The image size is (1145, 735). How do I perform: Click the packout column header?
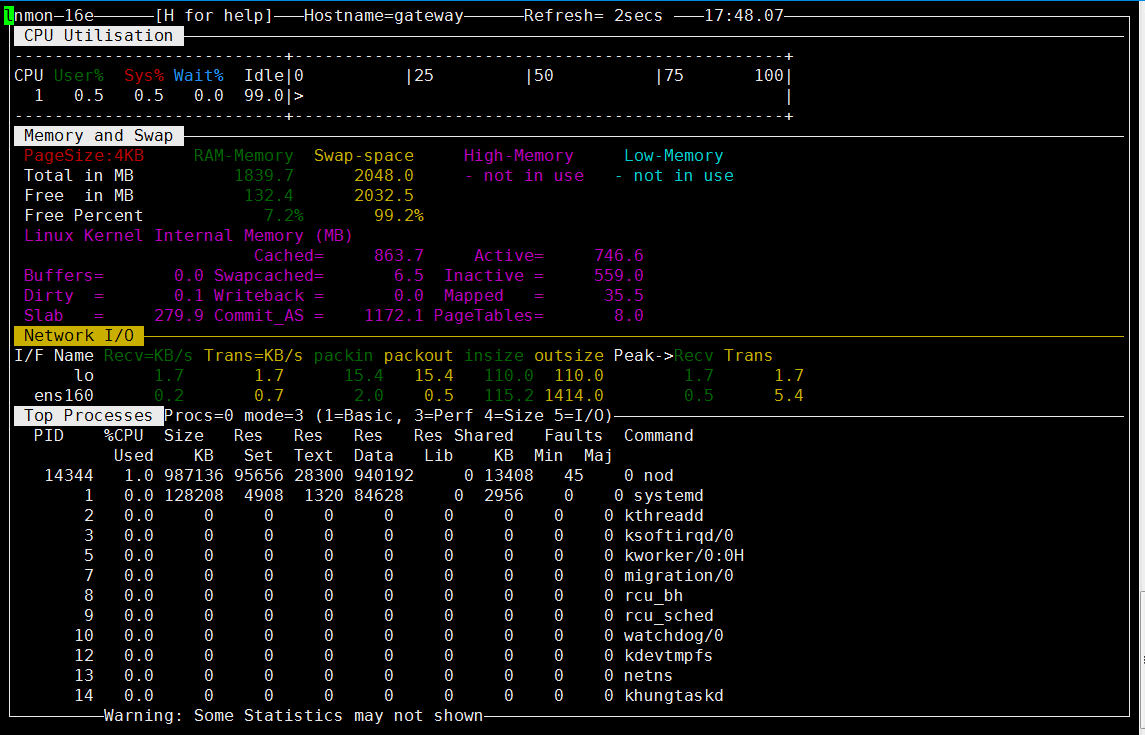pos(418,356)
